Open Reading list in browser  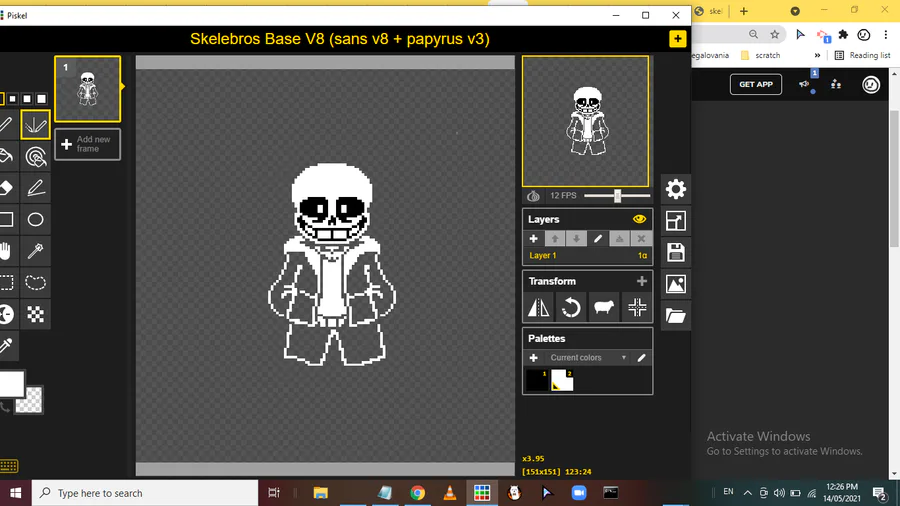tap(862, 56)
